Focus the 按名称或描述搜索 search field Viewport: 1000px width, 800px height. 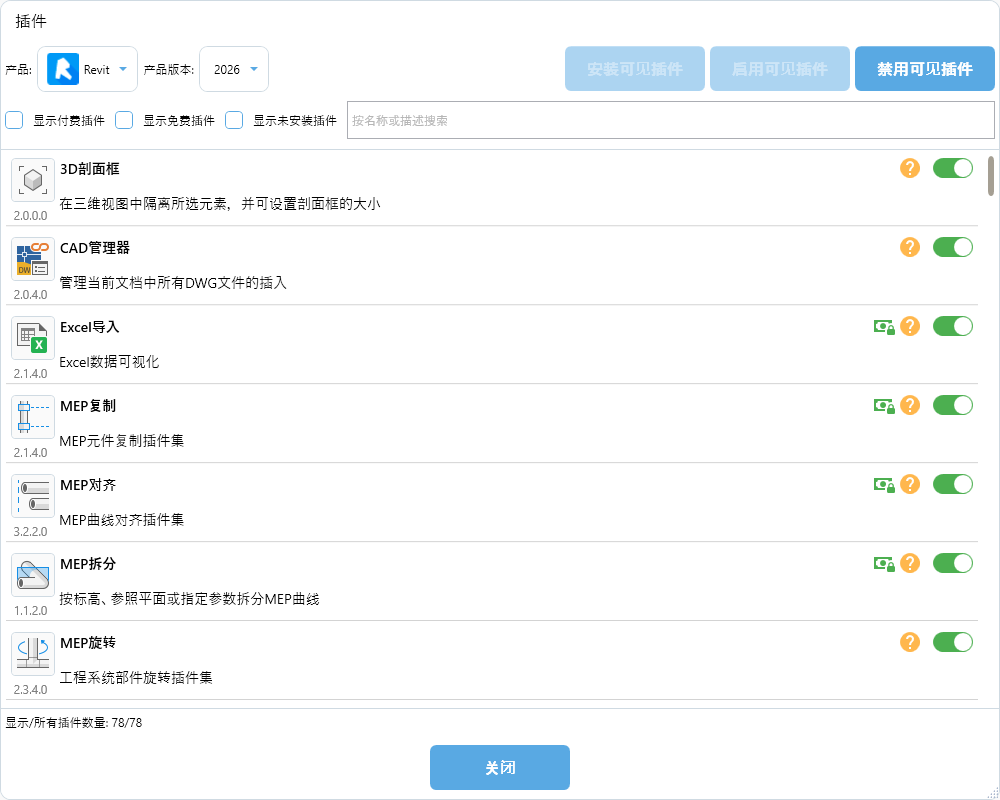(670, 120)
